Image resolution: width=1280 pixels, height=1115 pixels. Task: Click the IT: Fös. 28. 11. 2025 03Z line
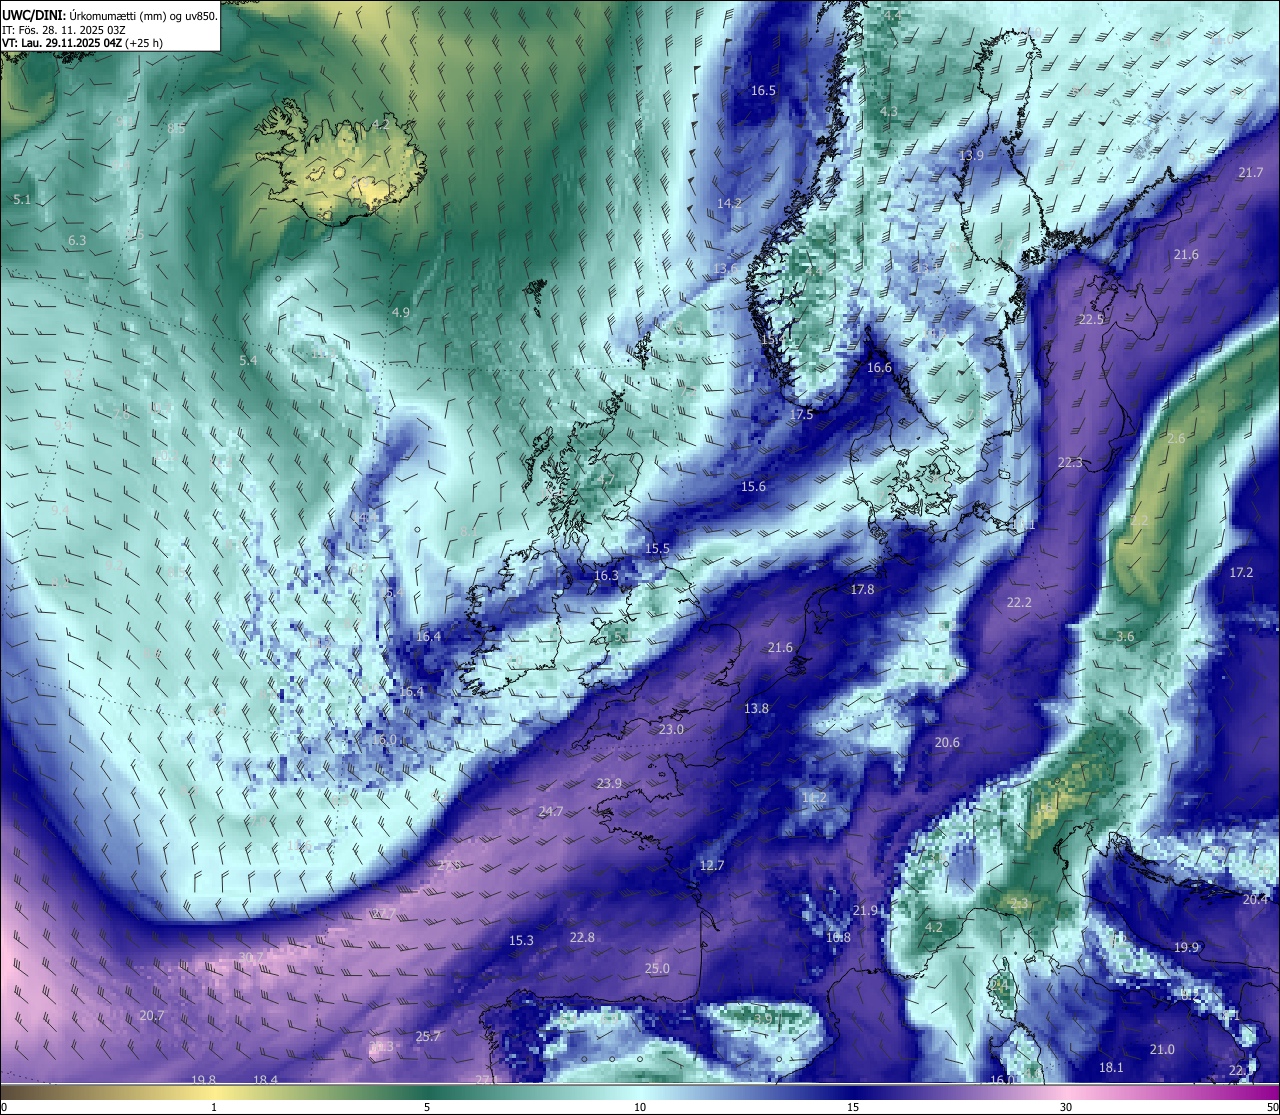(x=64, y=30)
